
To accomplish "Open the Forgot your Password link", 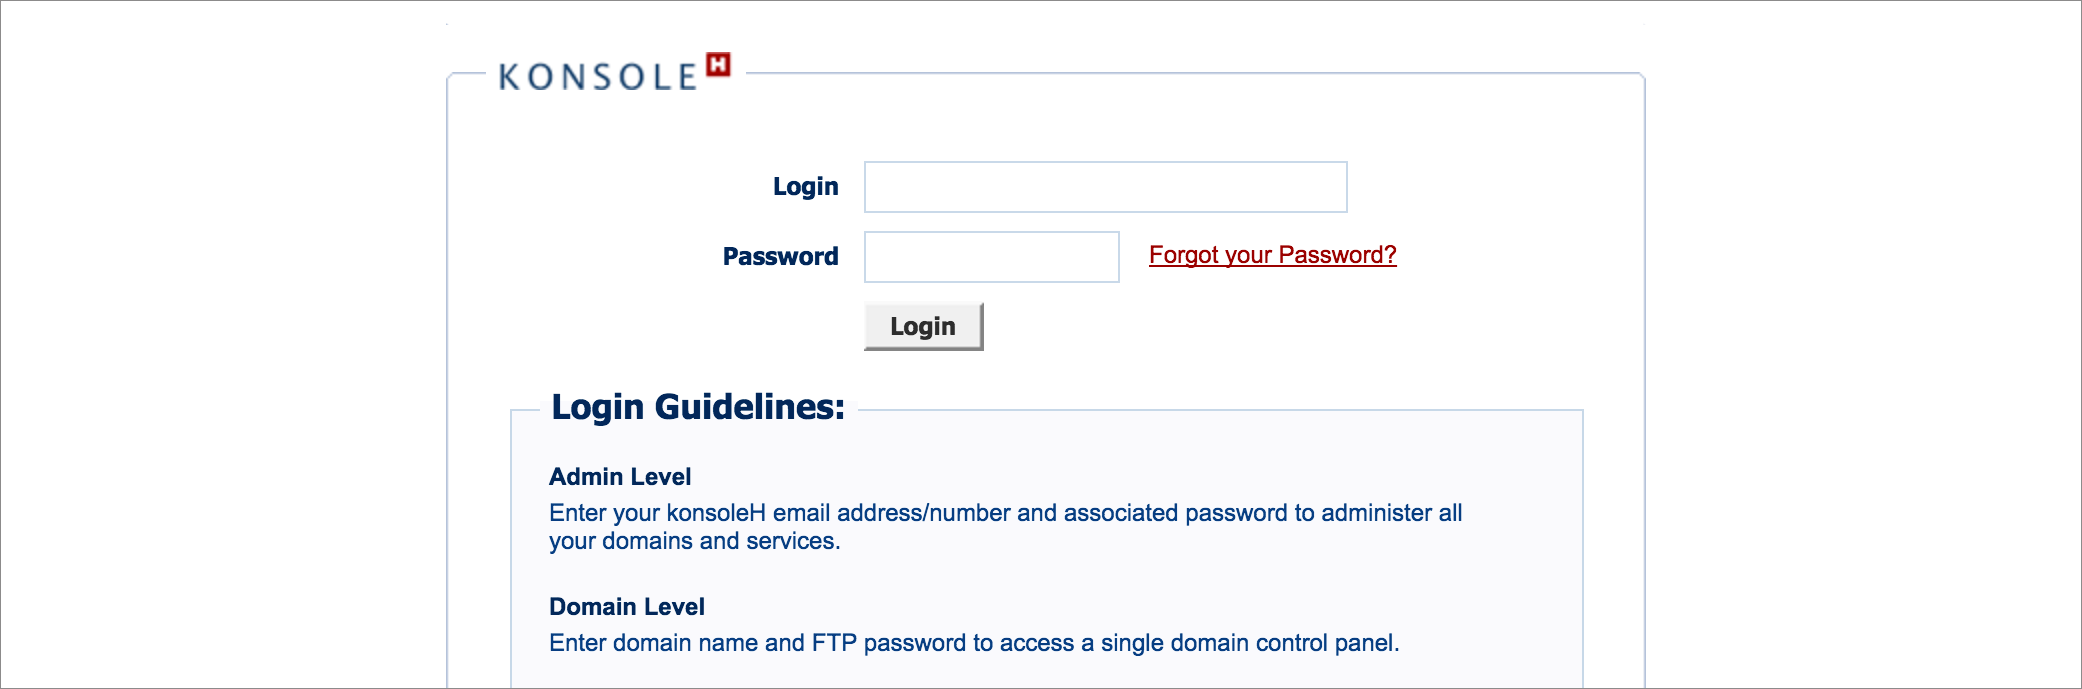I will (1272, 255).
